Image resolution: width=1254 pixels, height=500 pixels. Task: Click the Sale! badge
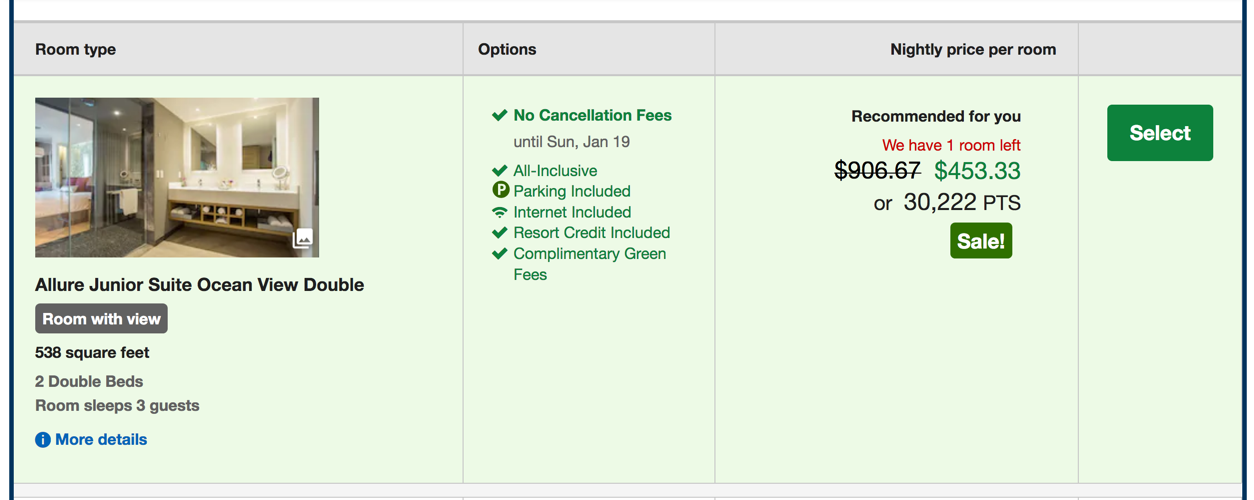(981, 241)
